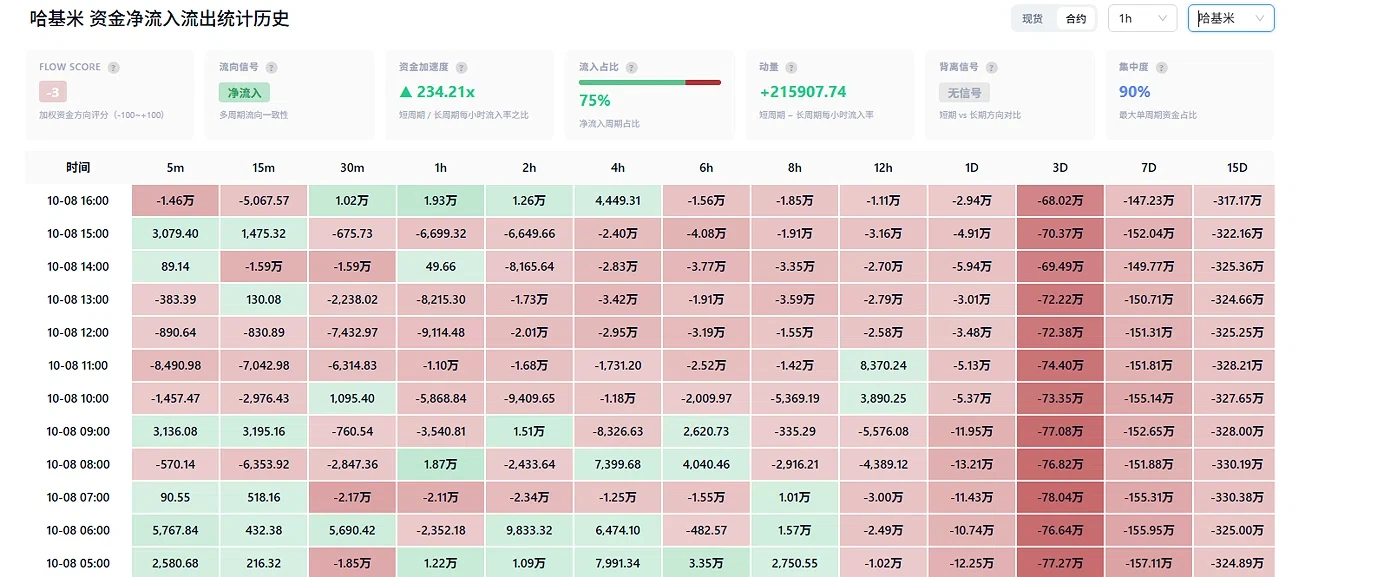Click the 净流入 signal badge
The height and width of the screenshot is (577, 1384).
point(245,93)
